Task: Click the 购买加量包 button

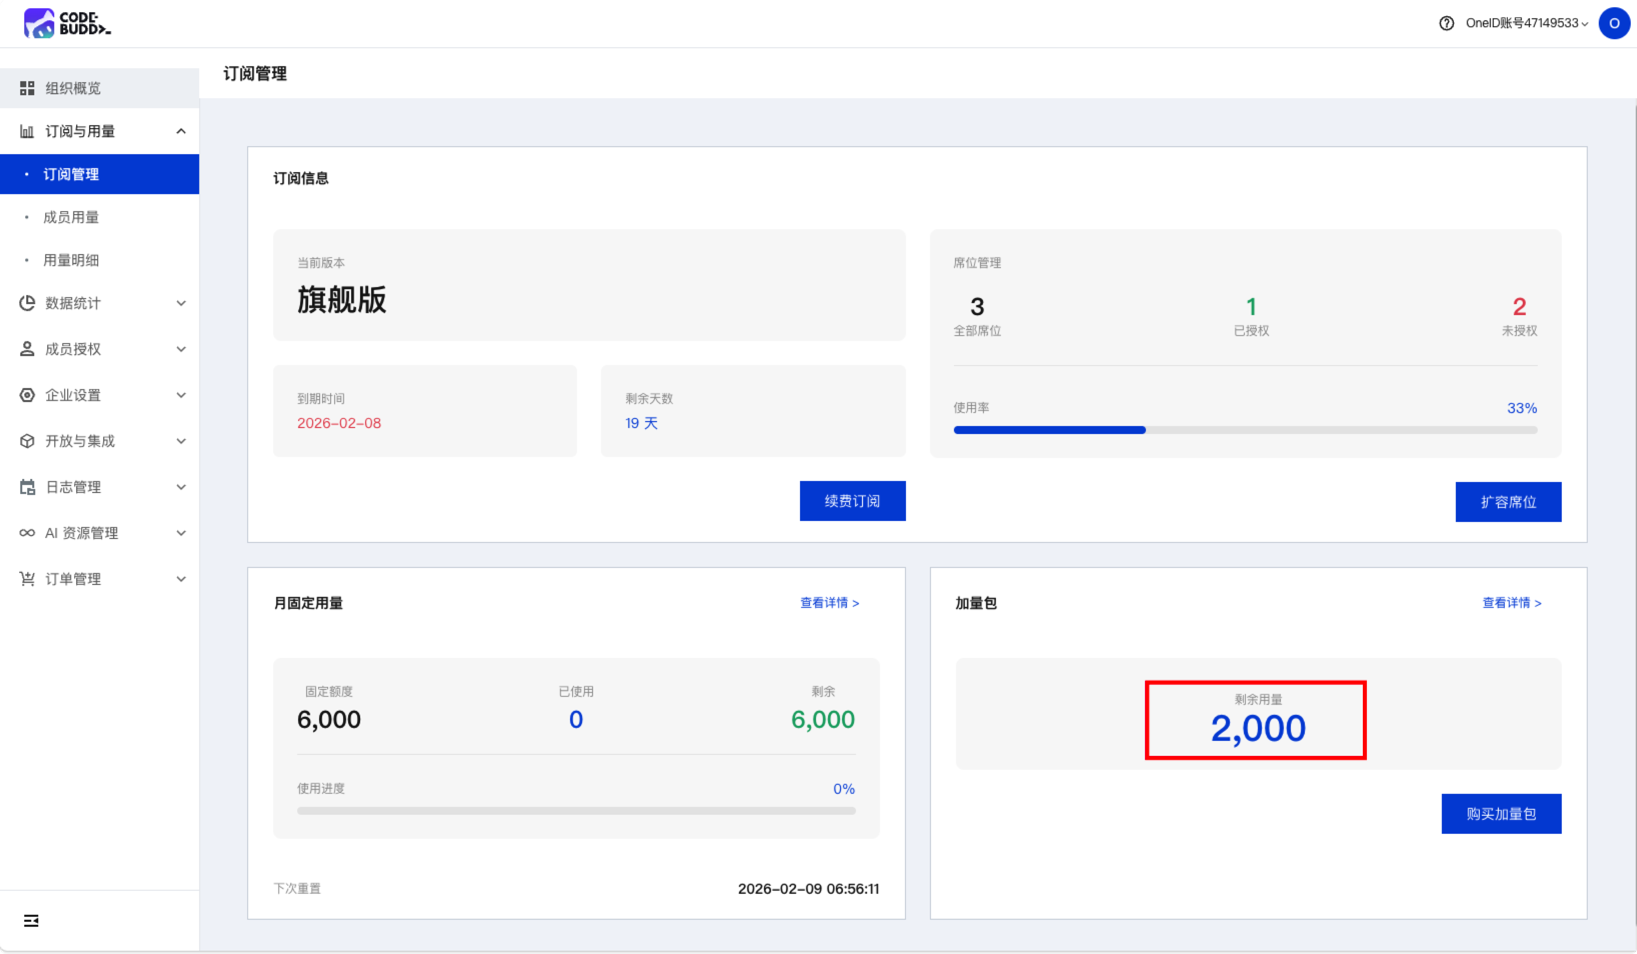Action: tap(1500, 814)
